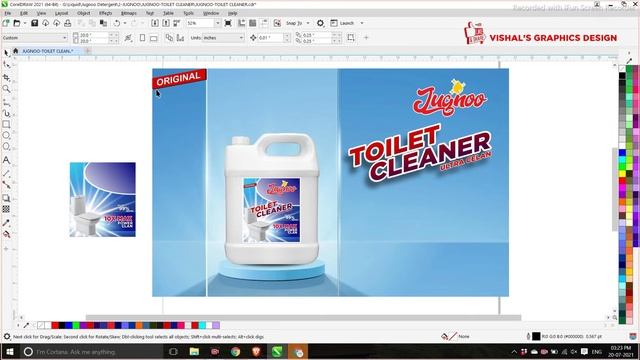The image size is (640, 360).
Task: Open the Windows Start menu
Action: [x=9, y=351]
